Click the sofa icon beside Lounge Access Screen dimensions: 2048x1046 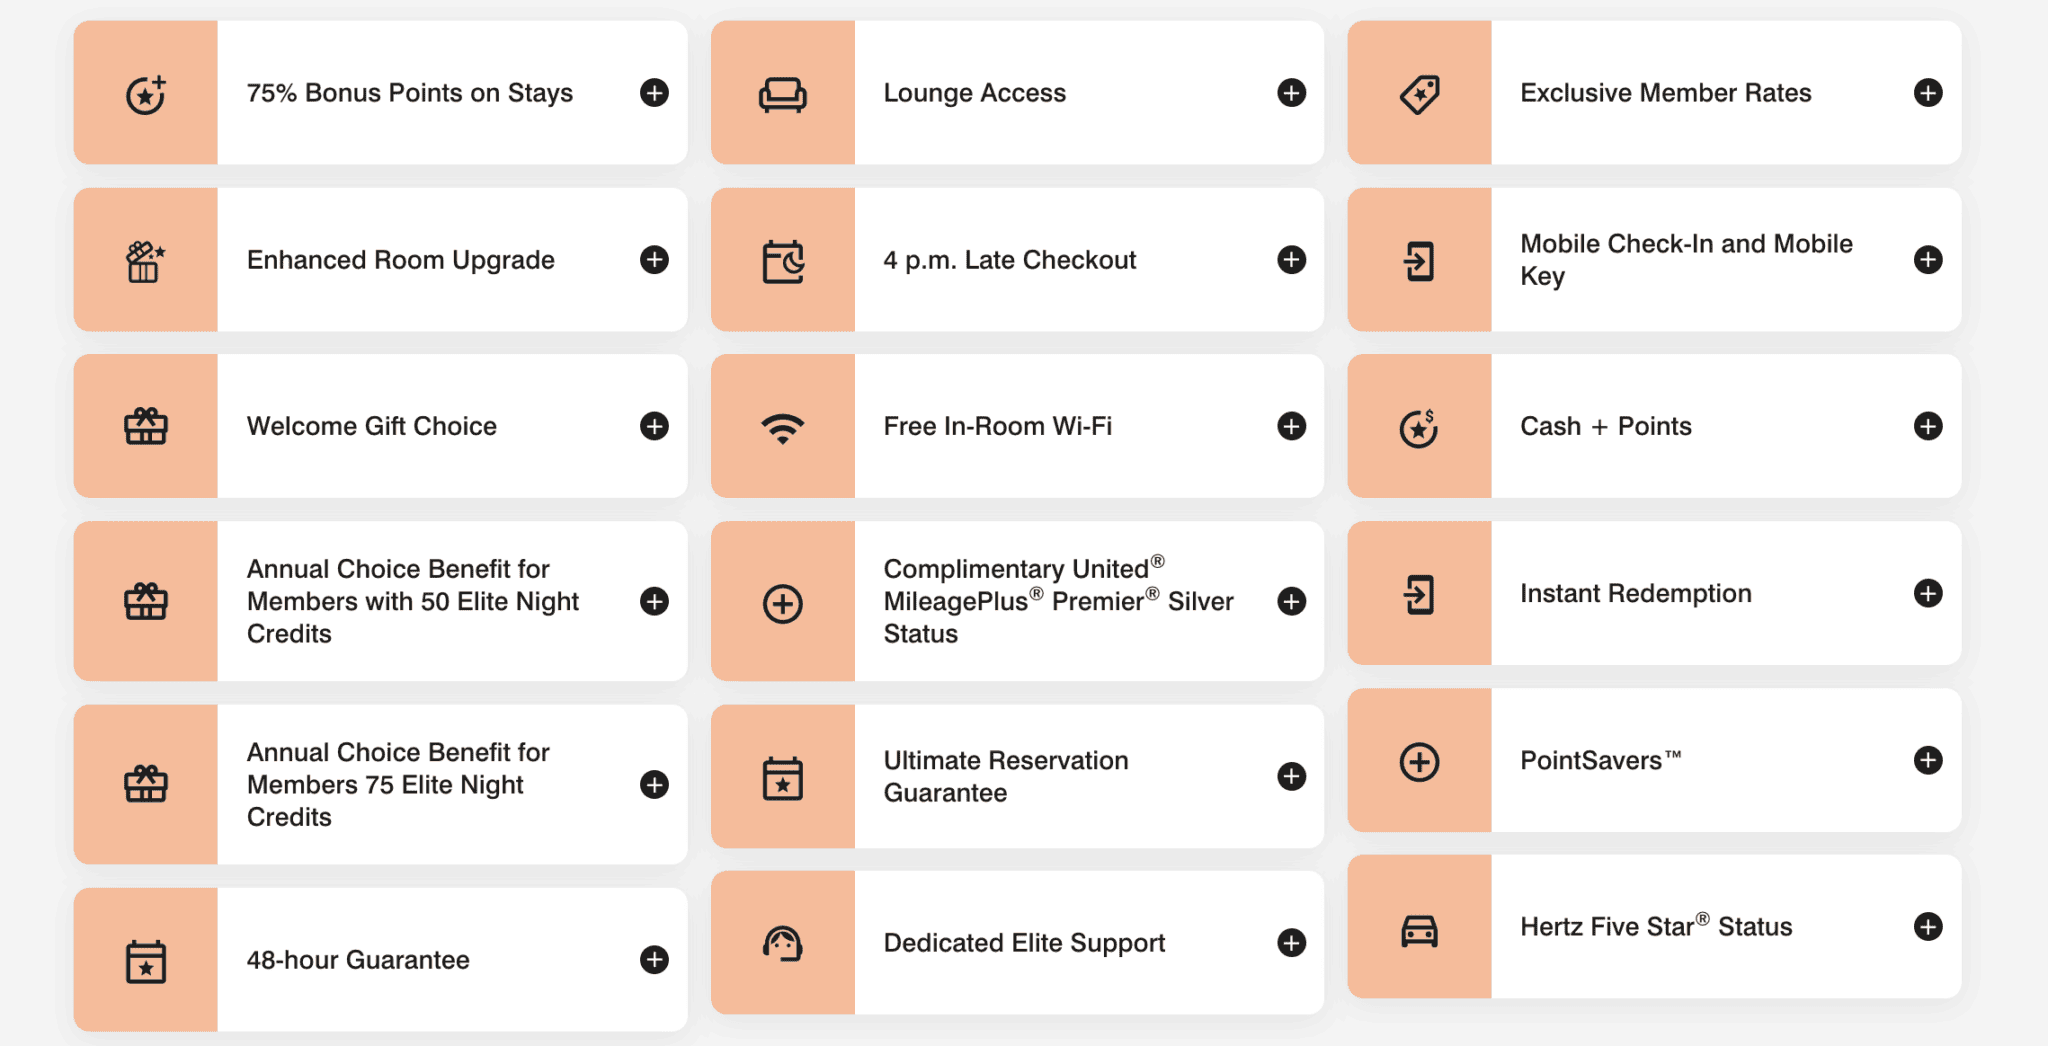[782, 94]
